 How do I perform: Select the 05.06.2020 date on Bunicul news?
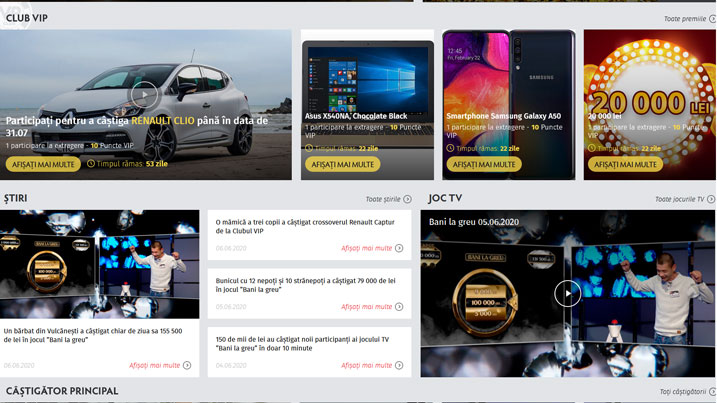click(231, 307)
